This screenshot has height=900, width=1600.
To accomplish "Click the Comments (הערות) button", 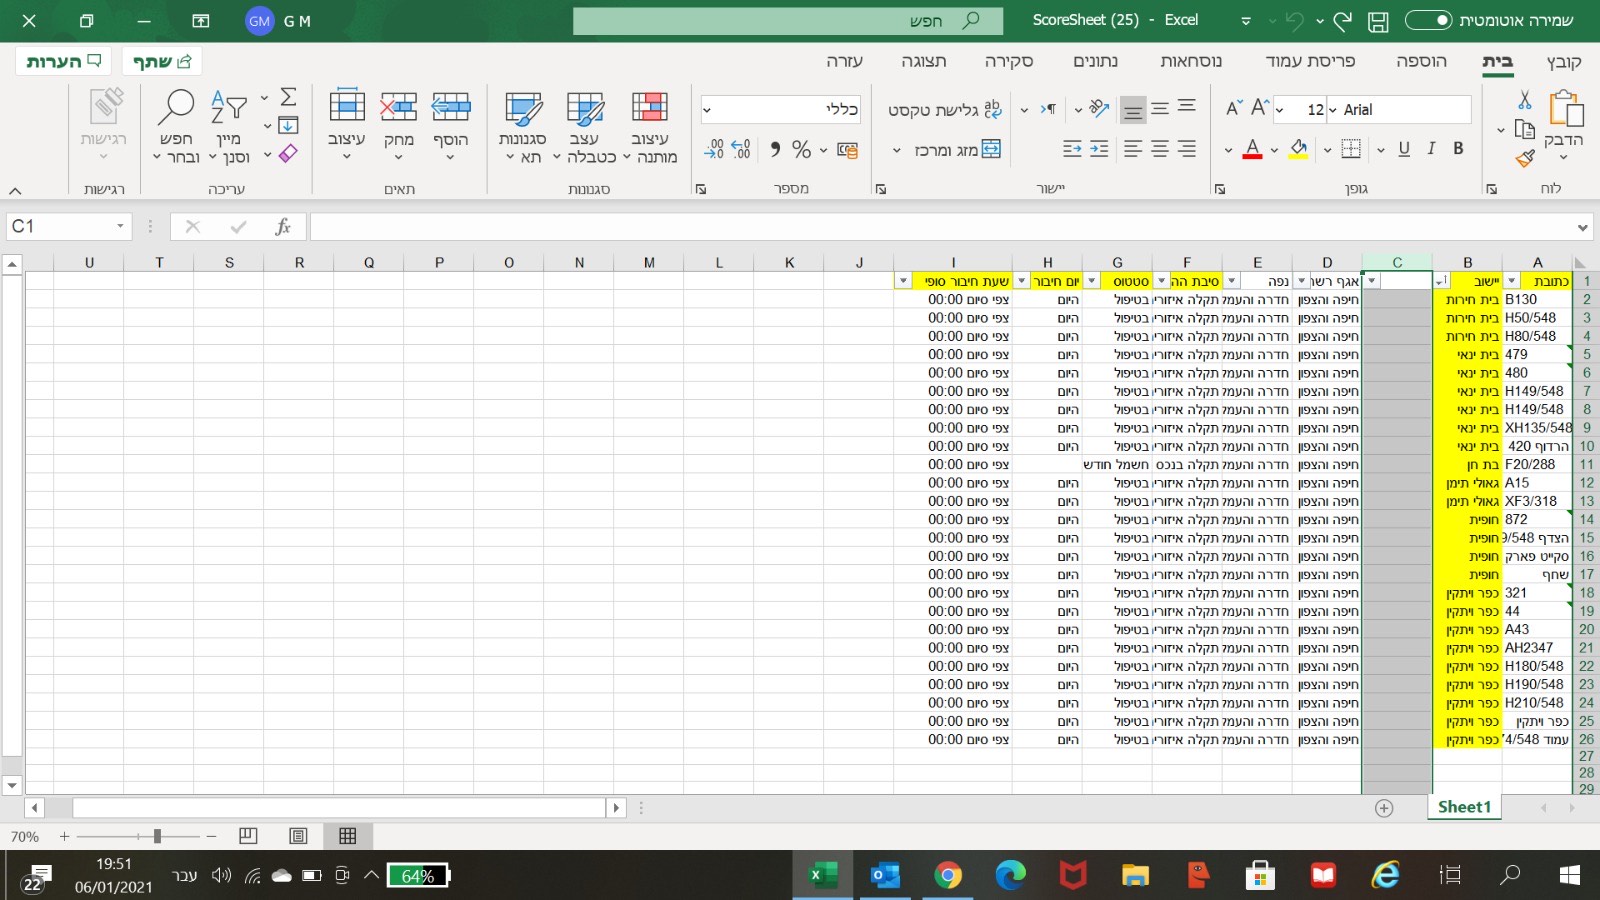I will coord(63,62).
